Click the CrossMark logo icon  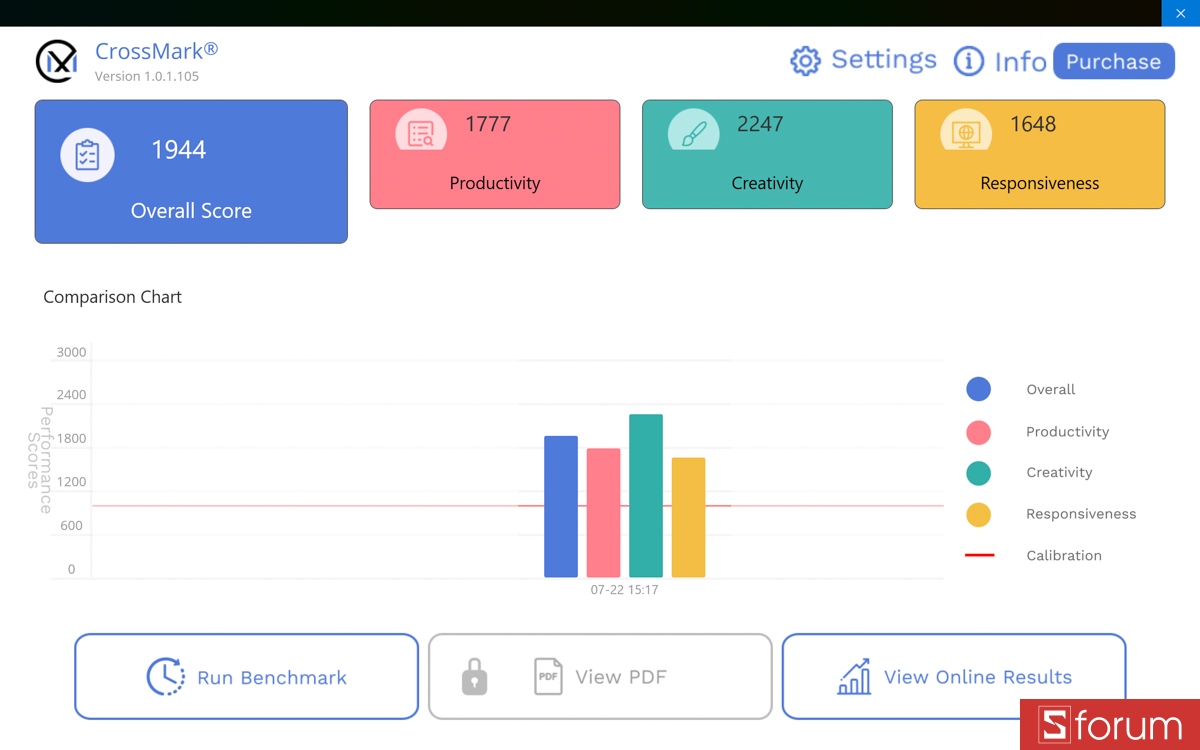click(56, 61)
